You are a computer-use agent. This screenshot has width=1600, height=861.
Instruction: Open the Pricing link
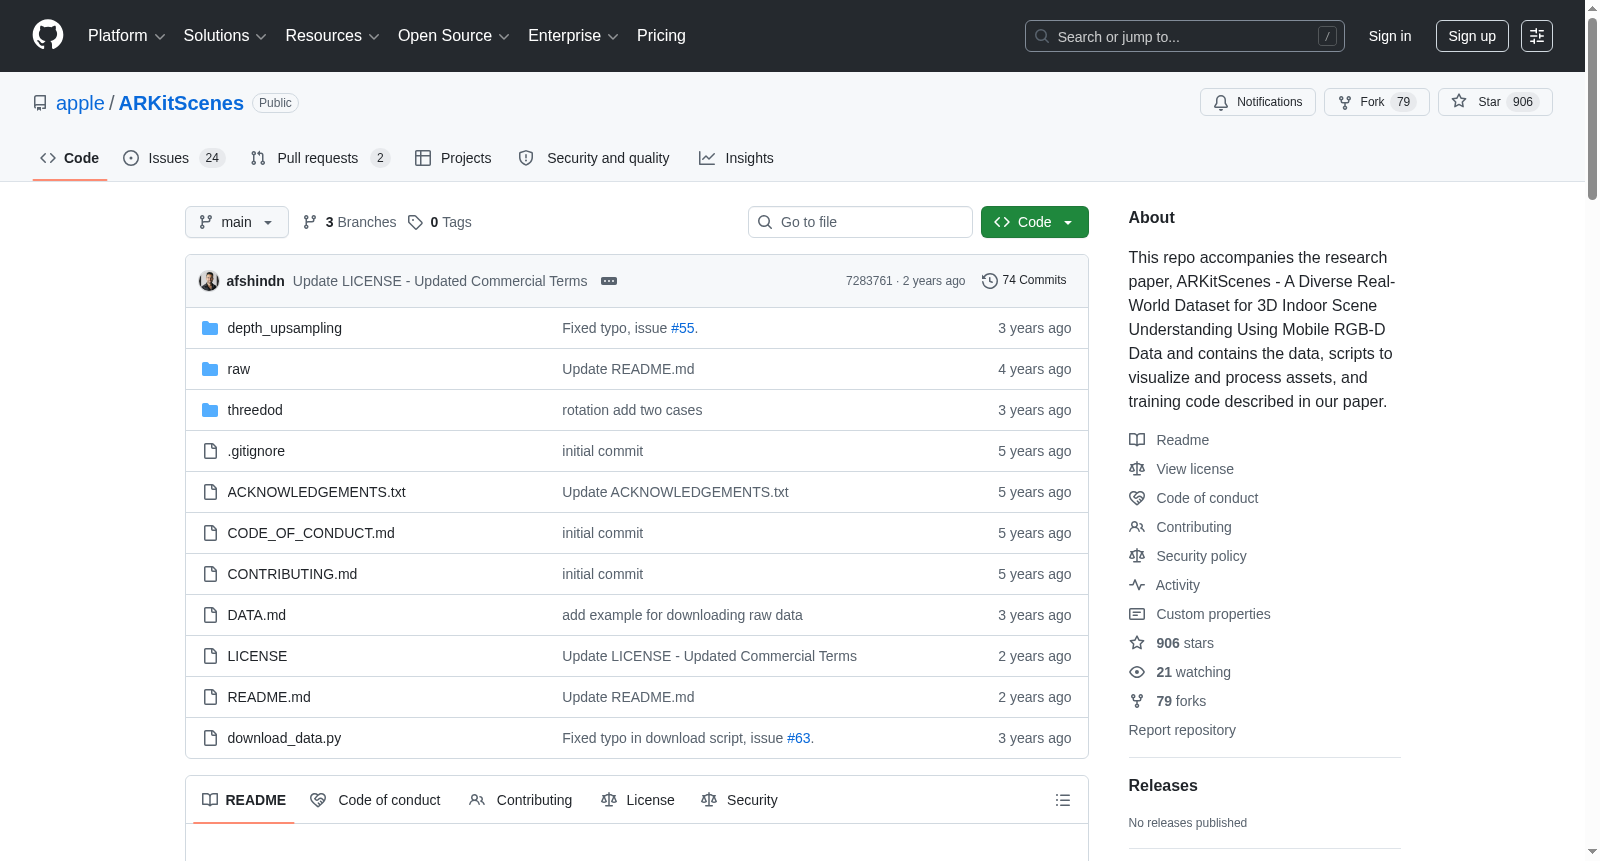click(661, 36)
